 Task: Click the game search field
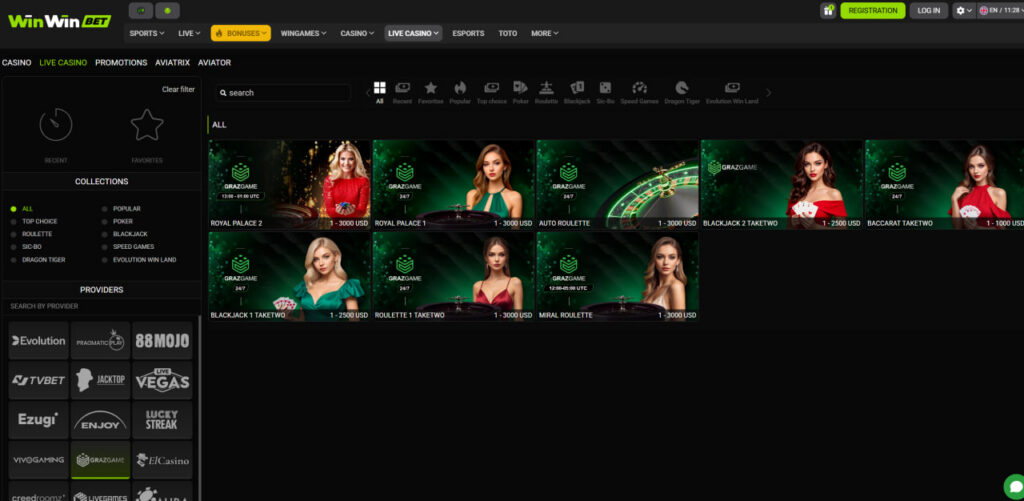(x=283, y=93)
